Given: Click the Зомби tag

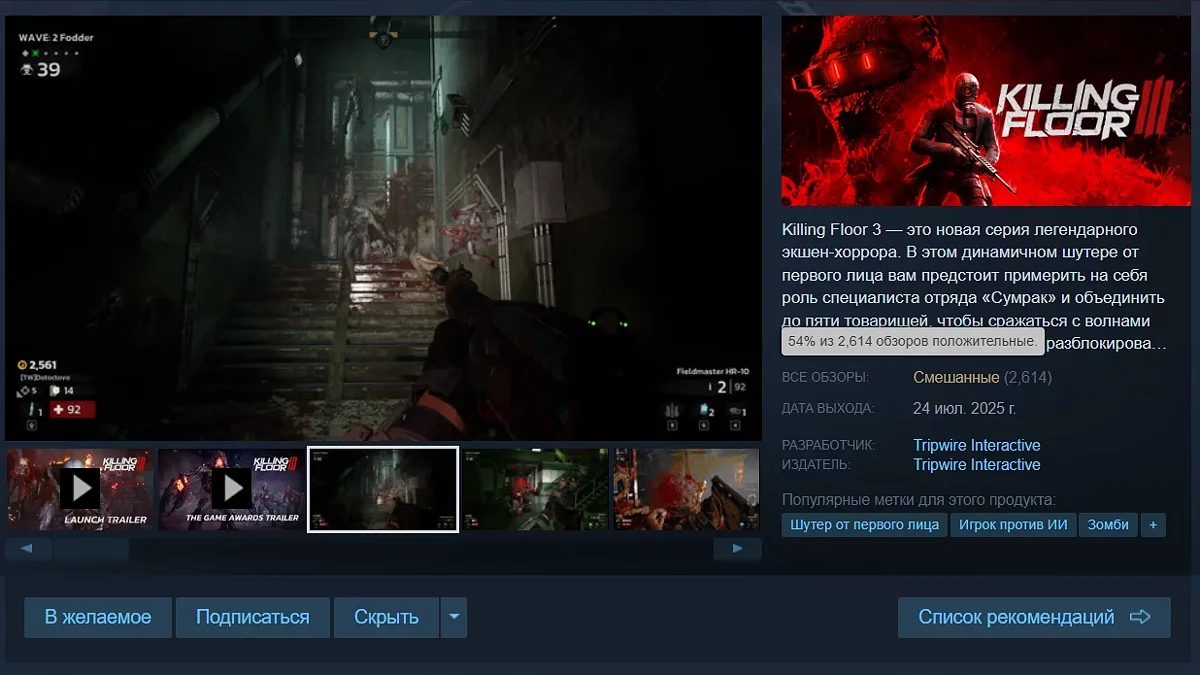Looking at the screenshot, I should pos(1108,525).
